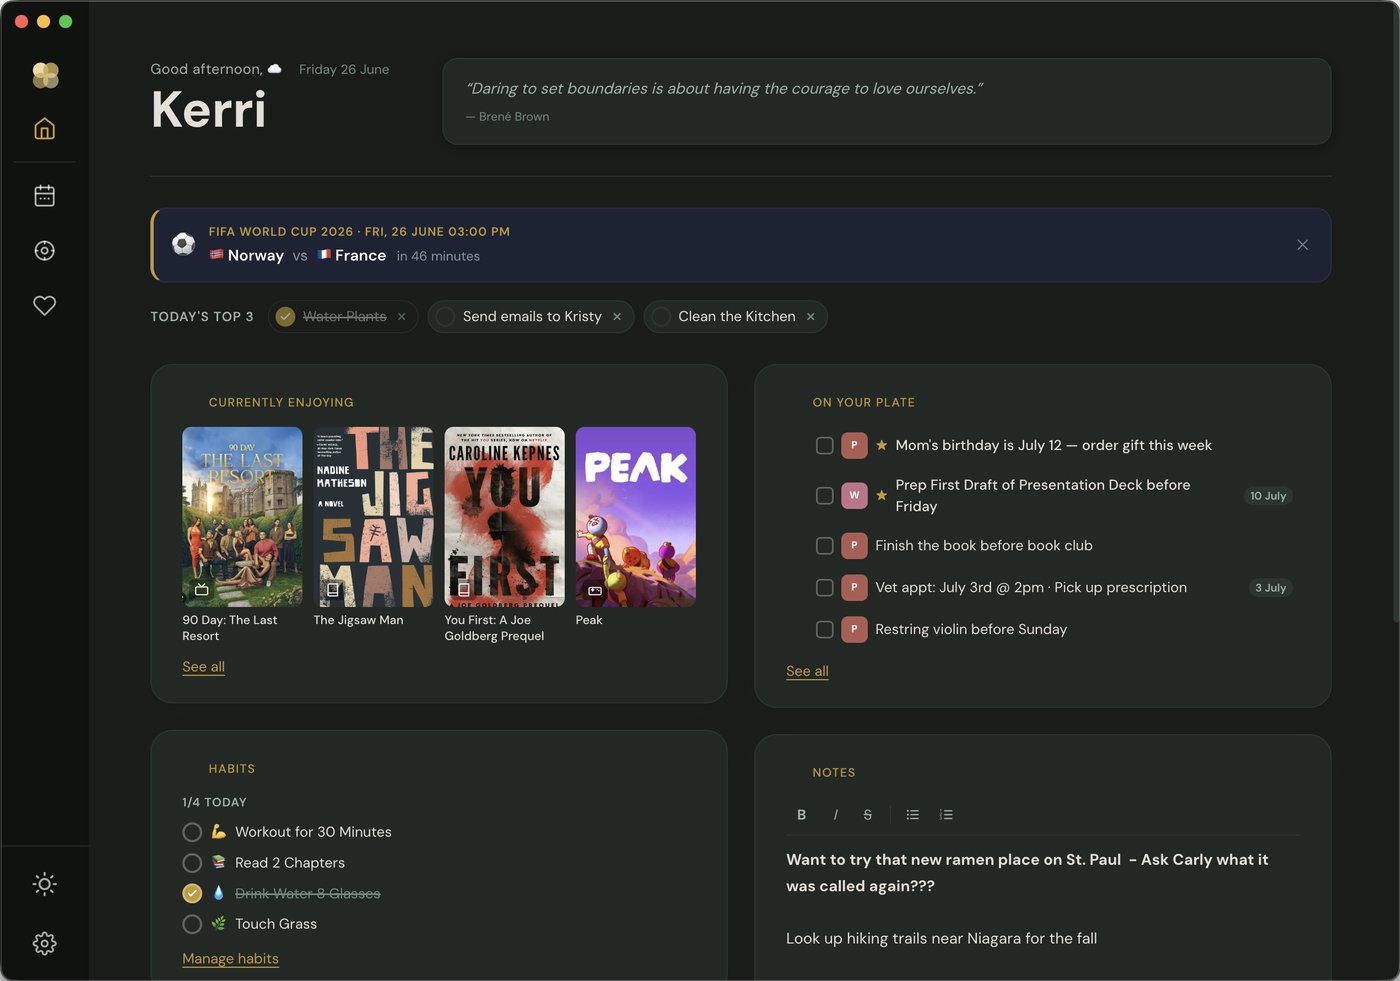Mark Send emails to Kristy done
Image resolution: width=1400 pixels, height=981 pixels.
tap(446, 317)
